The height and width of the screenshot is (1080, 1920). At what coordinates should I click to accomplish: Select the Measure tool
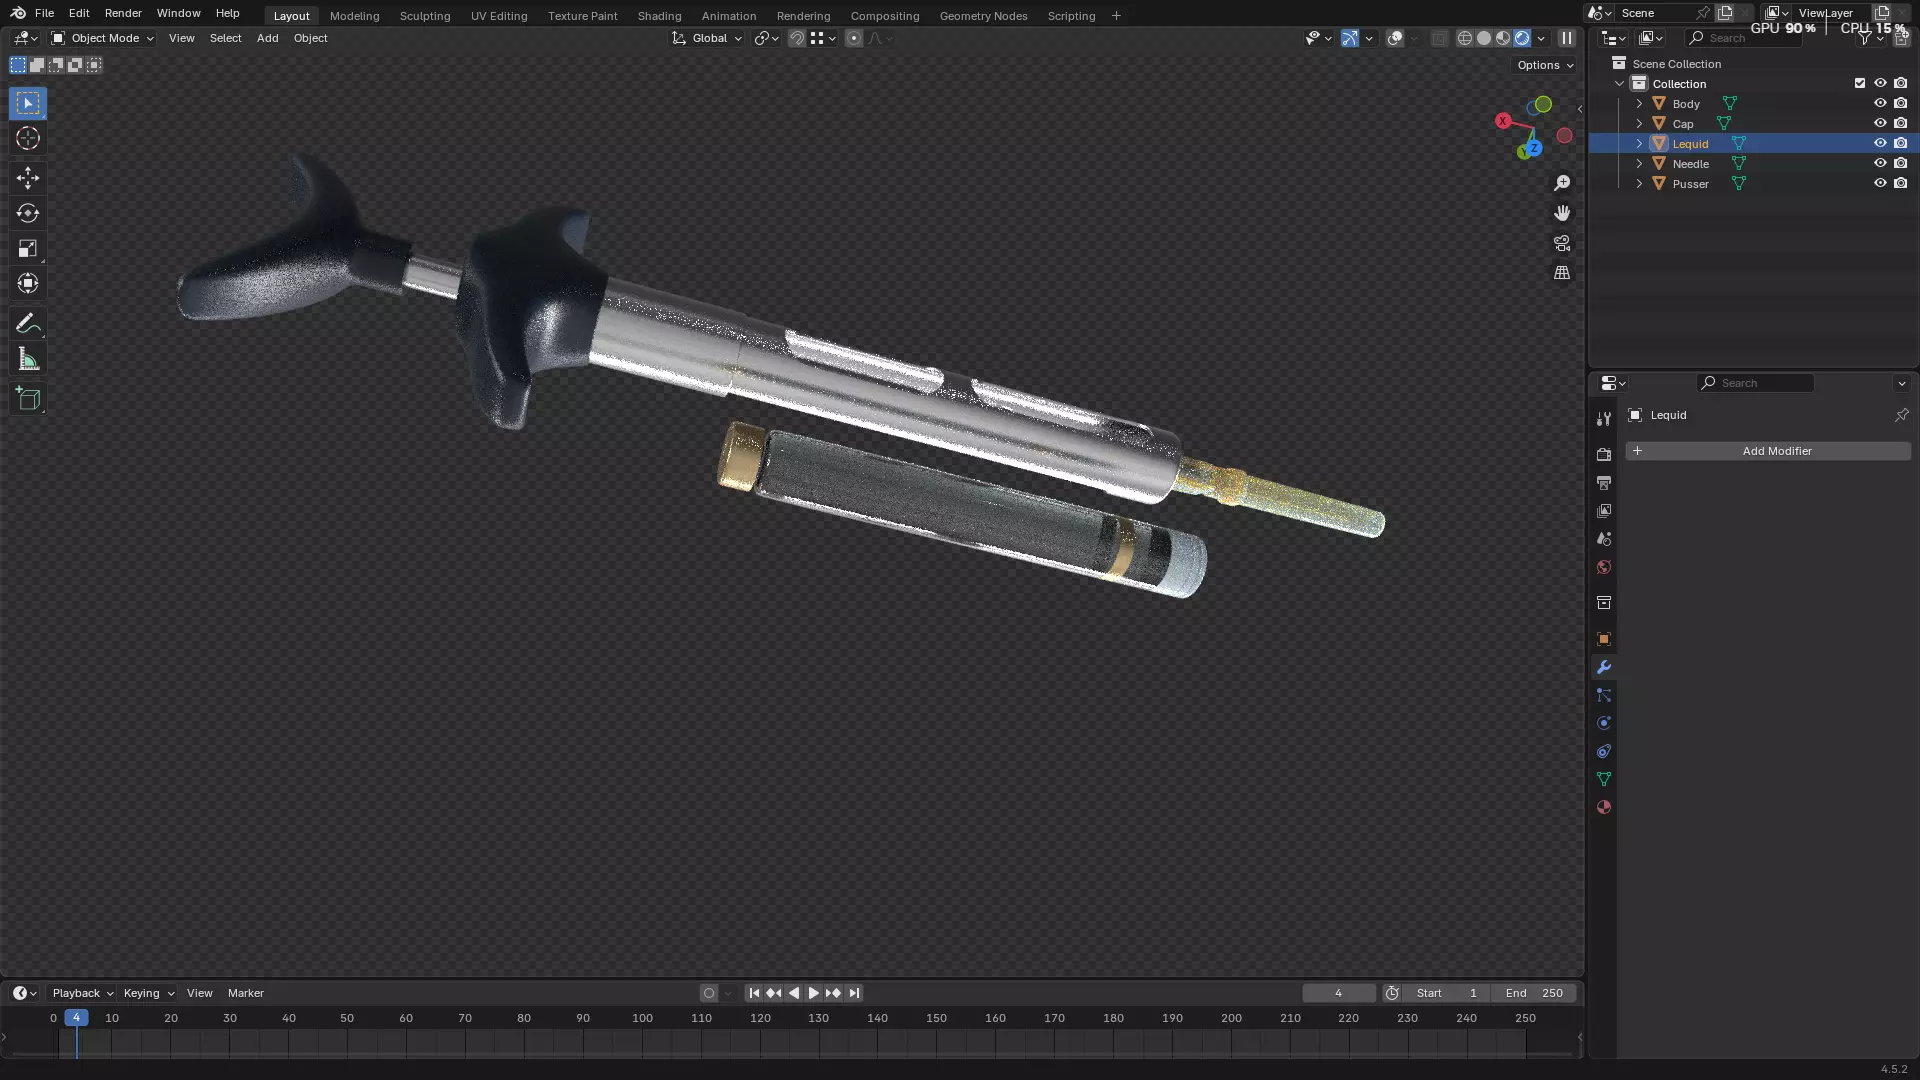[28, 359]
